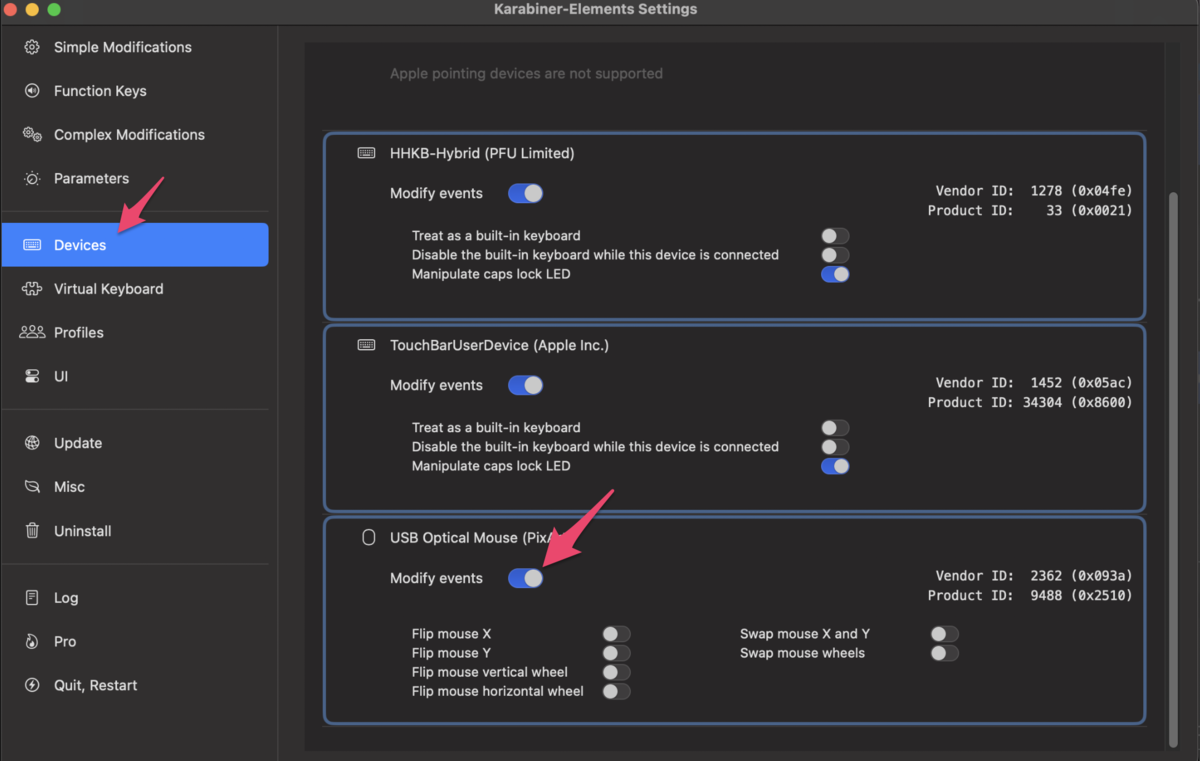This screenshot has height=761, width=1200.
Task: Enable the Swap mouse wheels switch
Action: click(944, 653)
